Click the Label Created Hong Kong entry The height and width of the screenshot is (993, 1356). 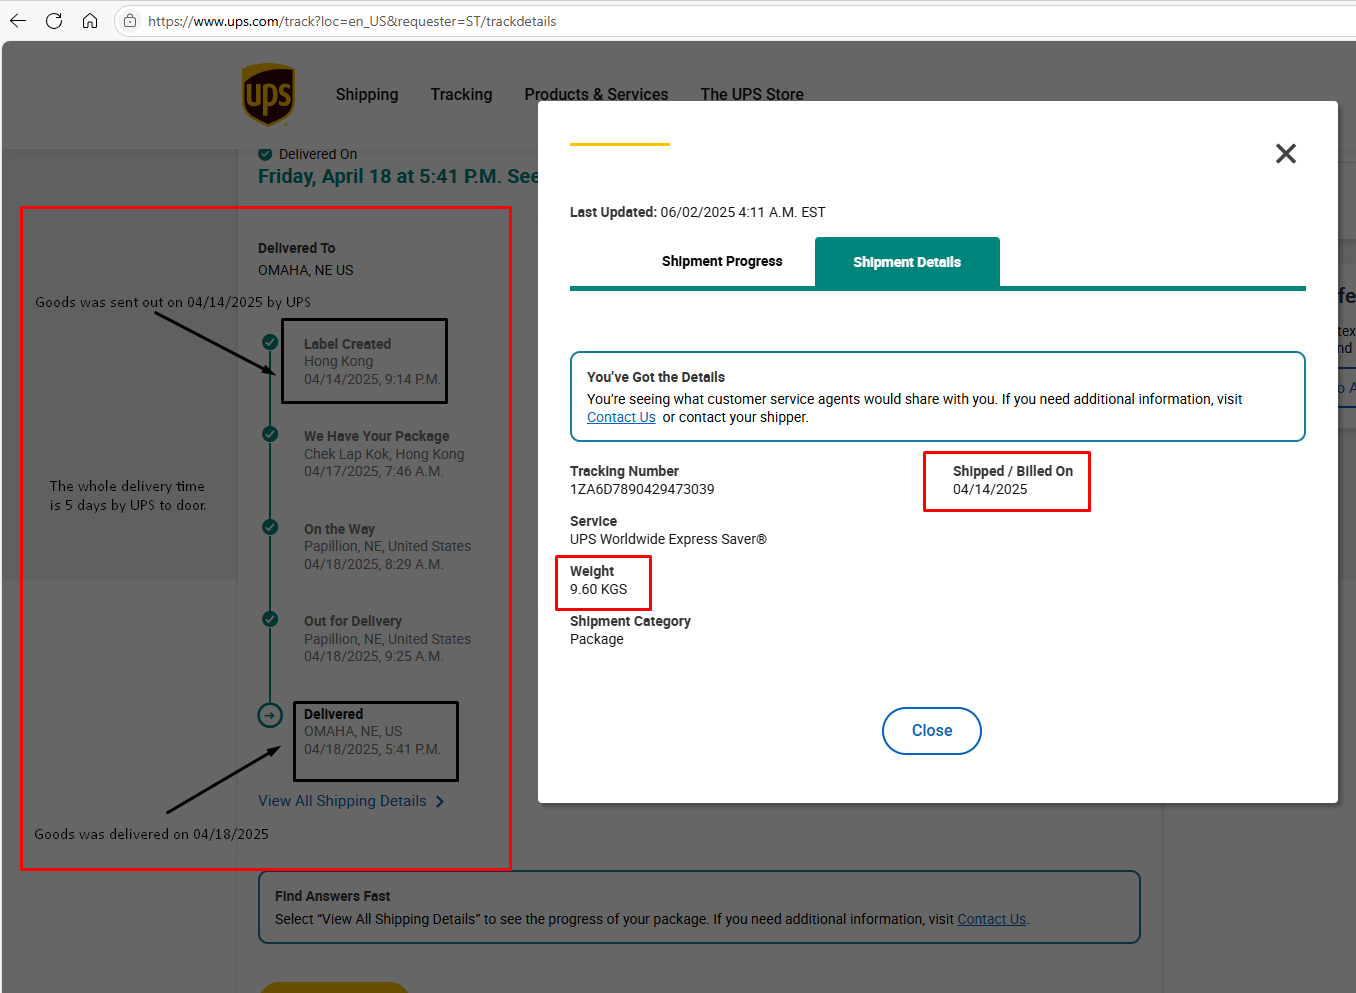click(x=372, y=361)
